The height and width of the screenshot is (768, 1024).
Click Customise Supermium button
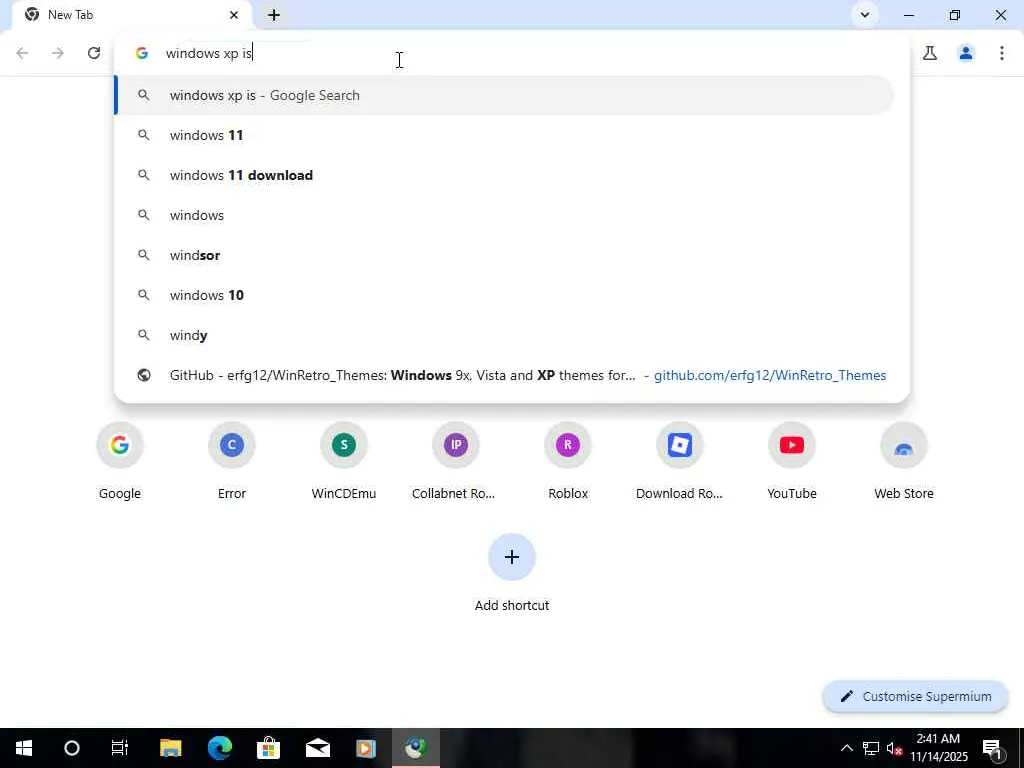point(916,696)
